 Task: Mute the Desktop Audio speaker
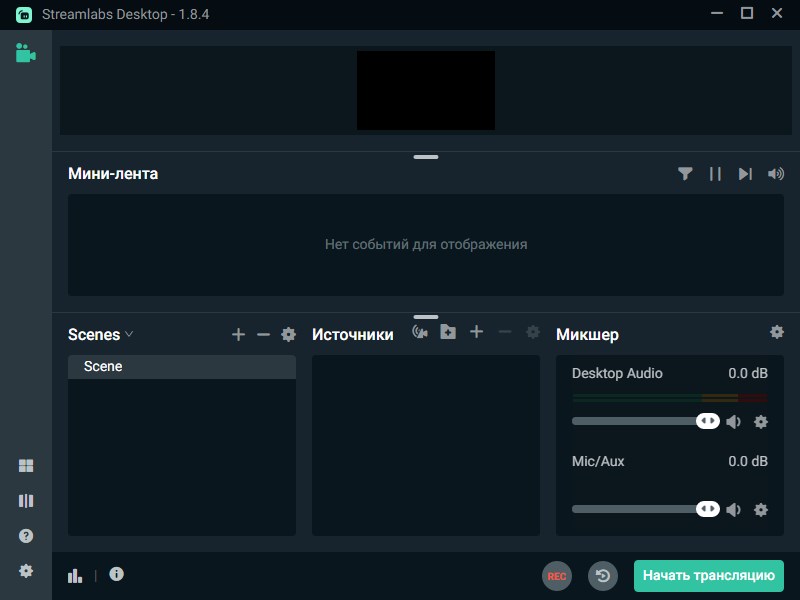point(733,421)
